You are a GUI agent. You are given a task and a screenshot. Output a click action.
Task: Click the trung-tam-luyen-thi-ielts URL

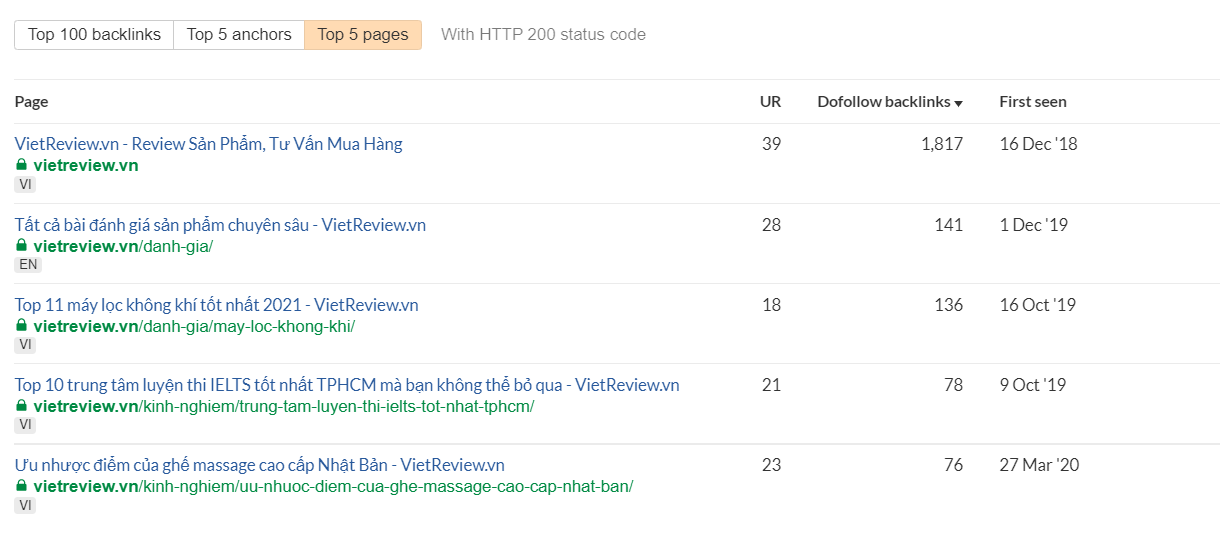284,406
